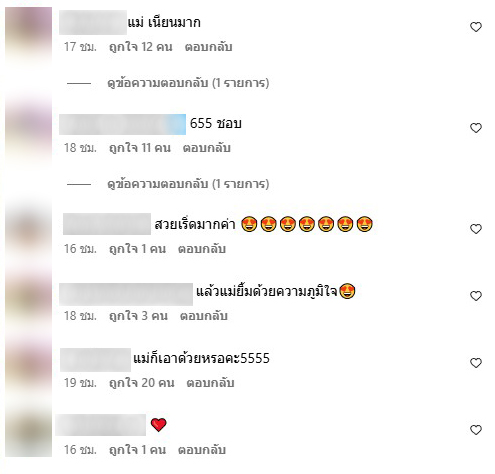
Task: Open the avatar beside the "แม่ก็เอาด้วยหรอคะ5555" comment
Action: click(29, 364)
